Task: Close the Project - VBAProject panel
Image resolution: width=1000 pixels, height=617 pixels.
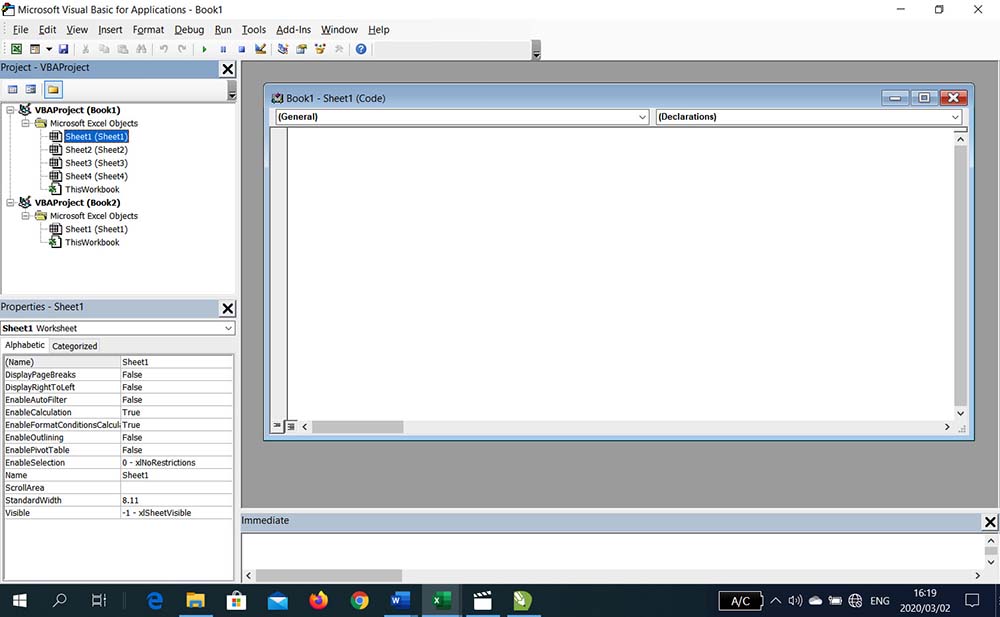Action: (x=228, y=69)
